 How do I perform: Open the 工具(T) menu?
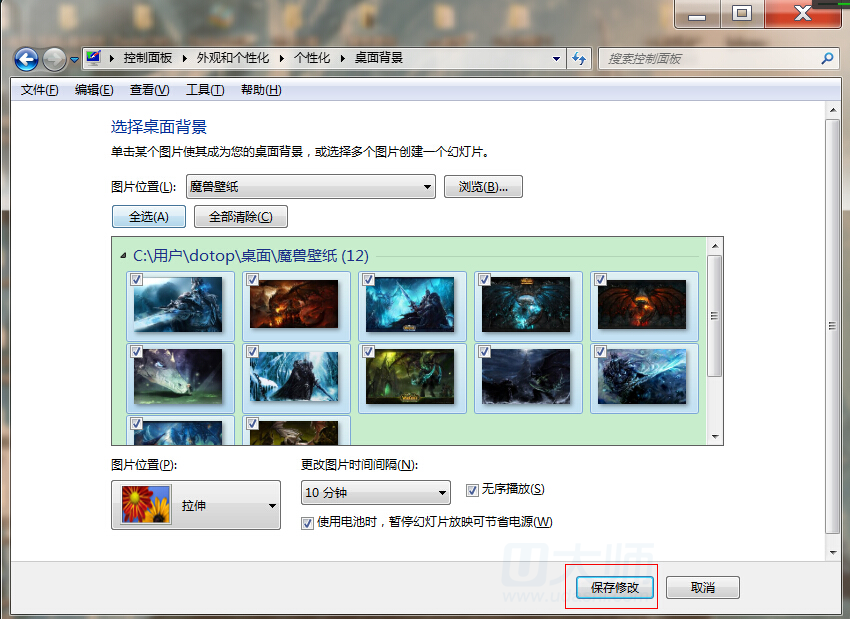(204, 90)
